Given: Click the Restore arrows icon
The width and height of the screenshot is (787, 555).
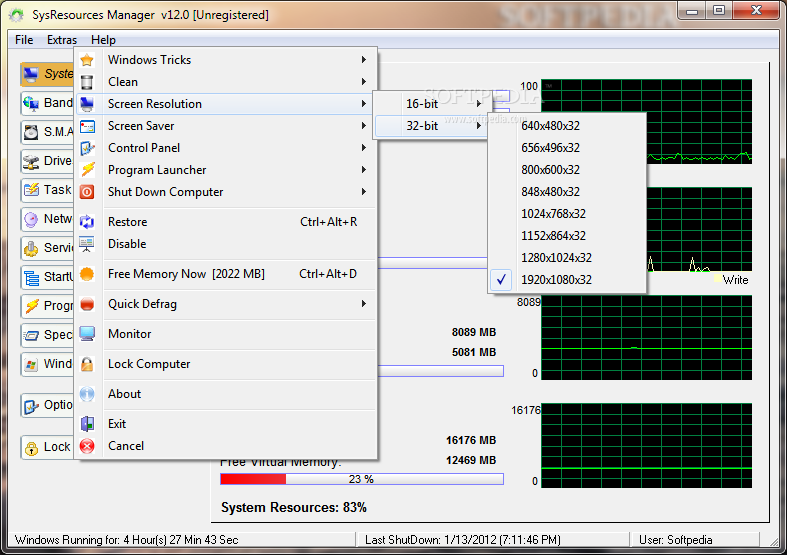Looking at the screenshot, I should (x=87, y=222).
